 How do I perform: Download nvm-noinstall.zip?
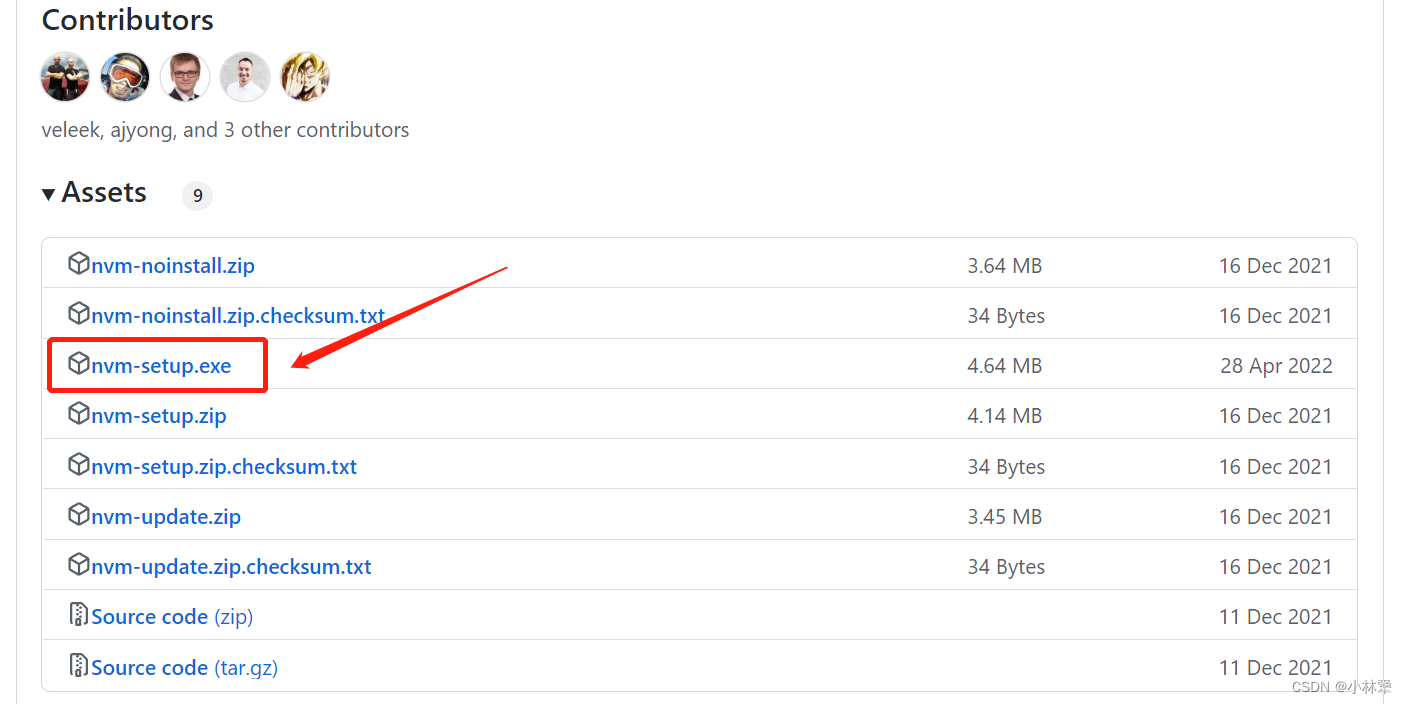pyautogui.click(x=173, y=266)
